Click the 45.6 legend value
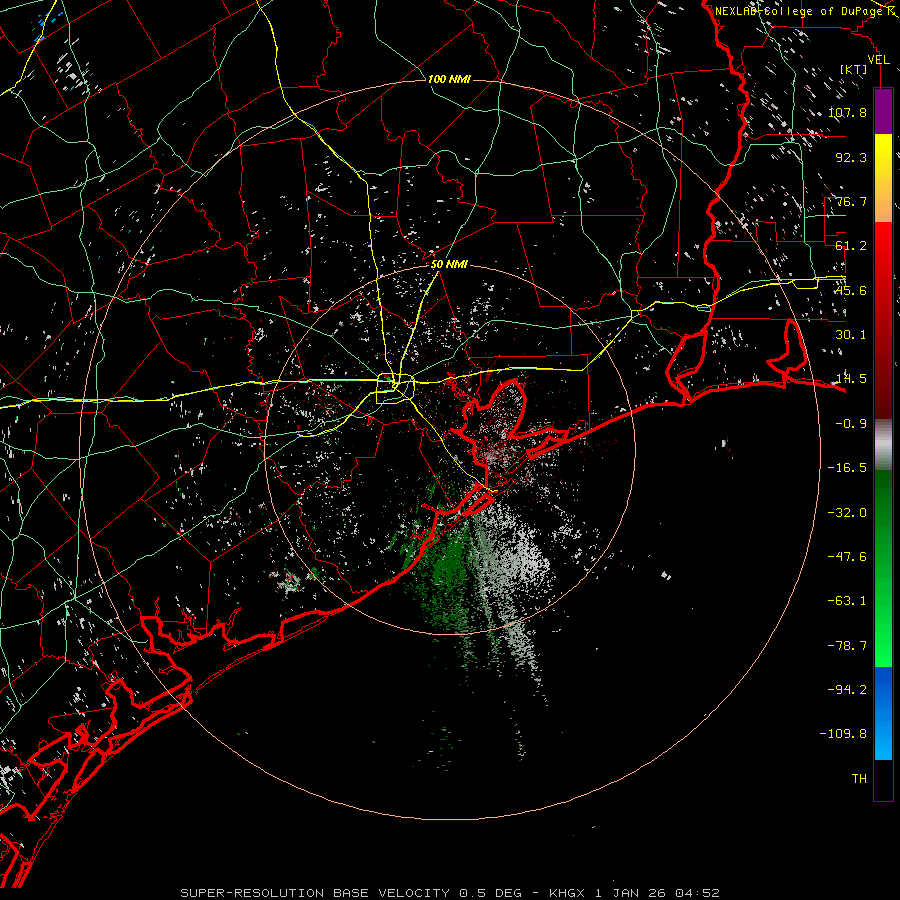 851,290
